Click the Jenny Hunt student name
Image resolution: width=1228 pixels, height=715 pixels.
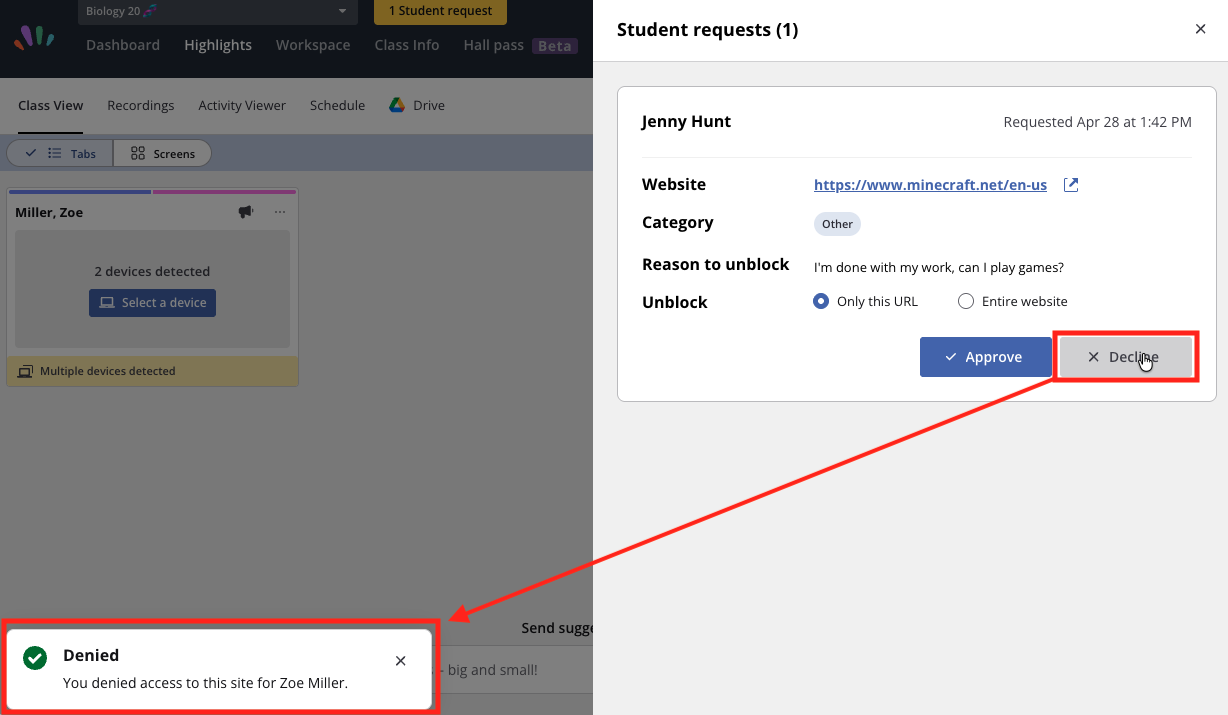686,122
